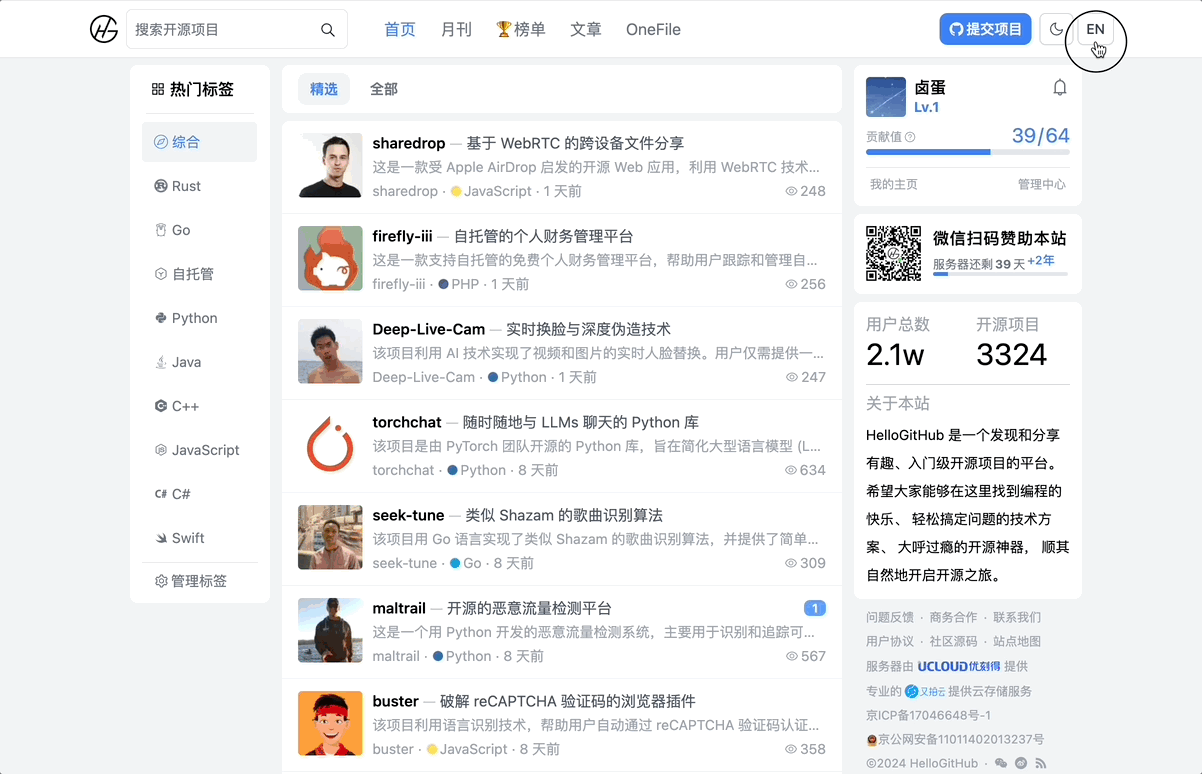Click the contribution progress bar
Viewport: 1202px width, 774px height.
pyautogui.click(x=968, y=152)
